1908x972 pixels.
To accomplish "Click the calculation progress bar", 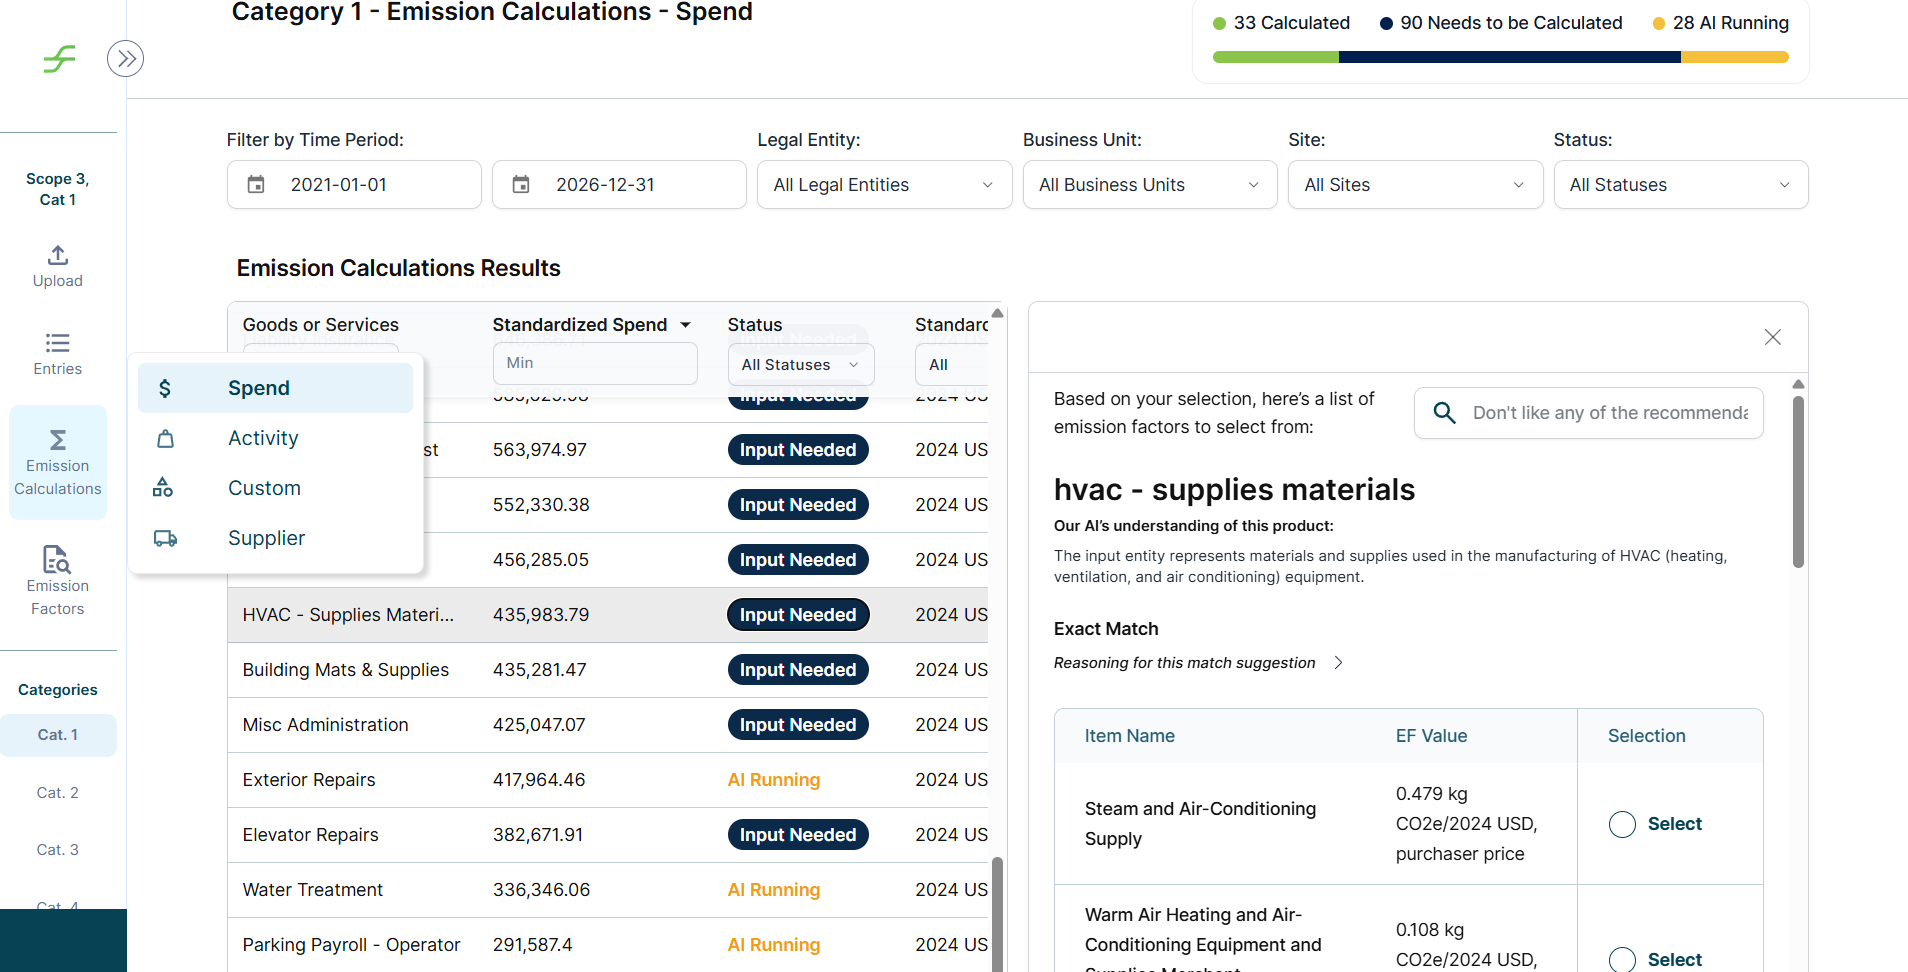I will (x=1500, y=58).
